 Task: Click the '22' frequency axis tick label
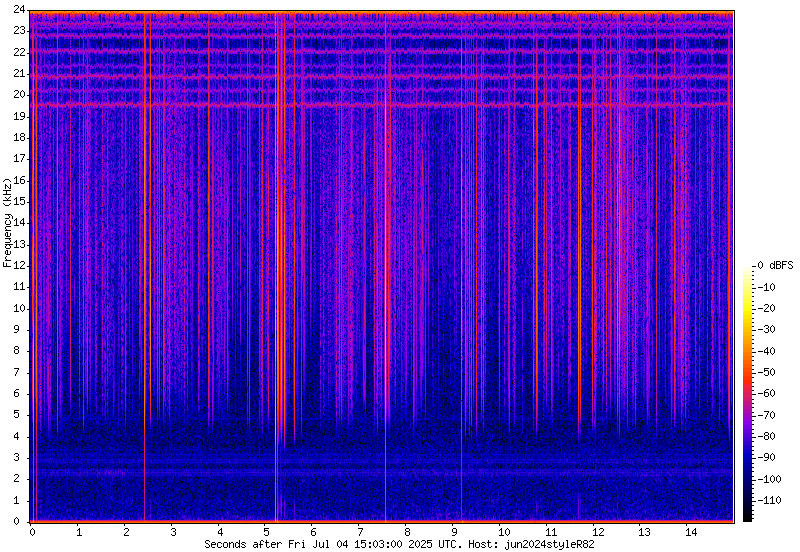19,52
